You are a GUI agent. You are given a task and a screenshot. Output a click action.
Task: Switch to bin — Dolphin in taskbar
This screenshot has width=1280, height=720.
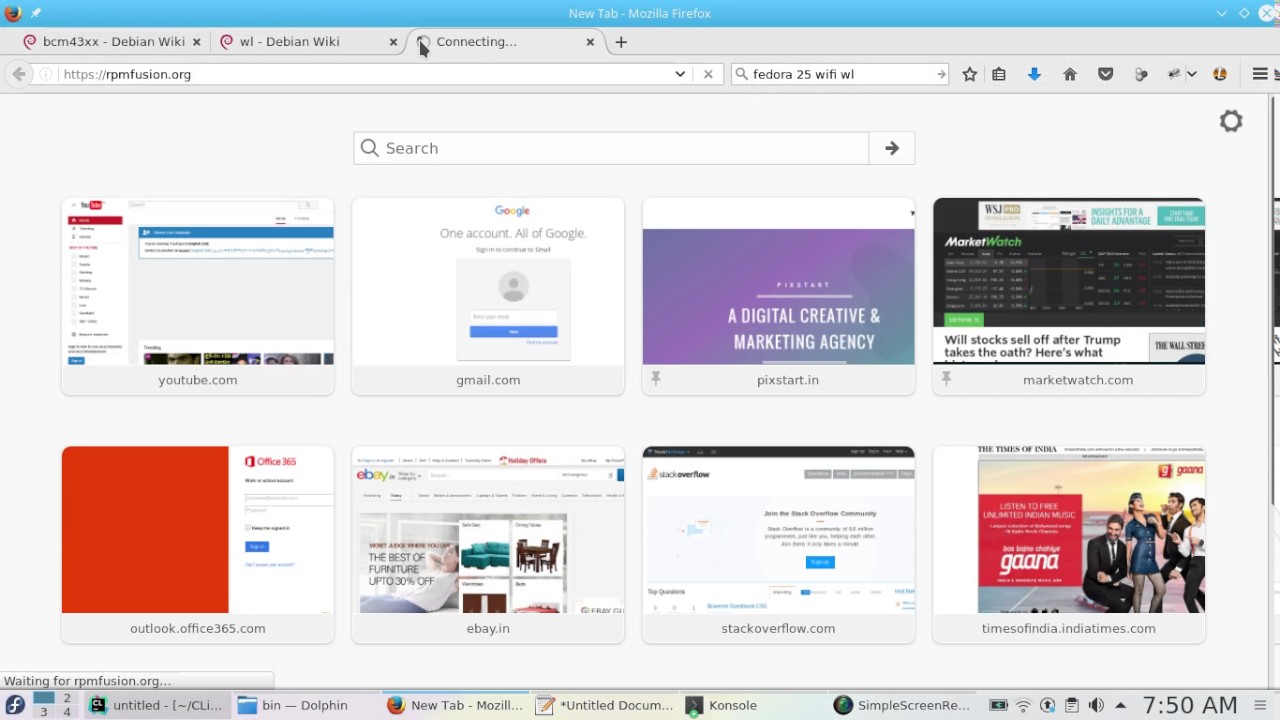tap(305, 705)
